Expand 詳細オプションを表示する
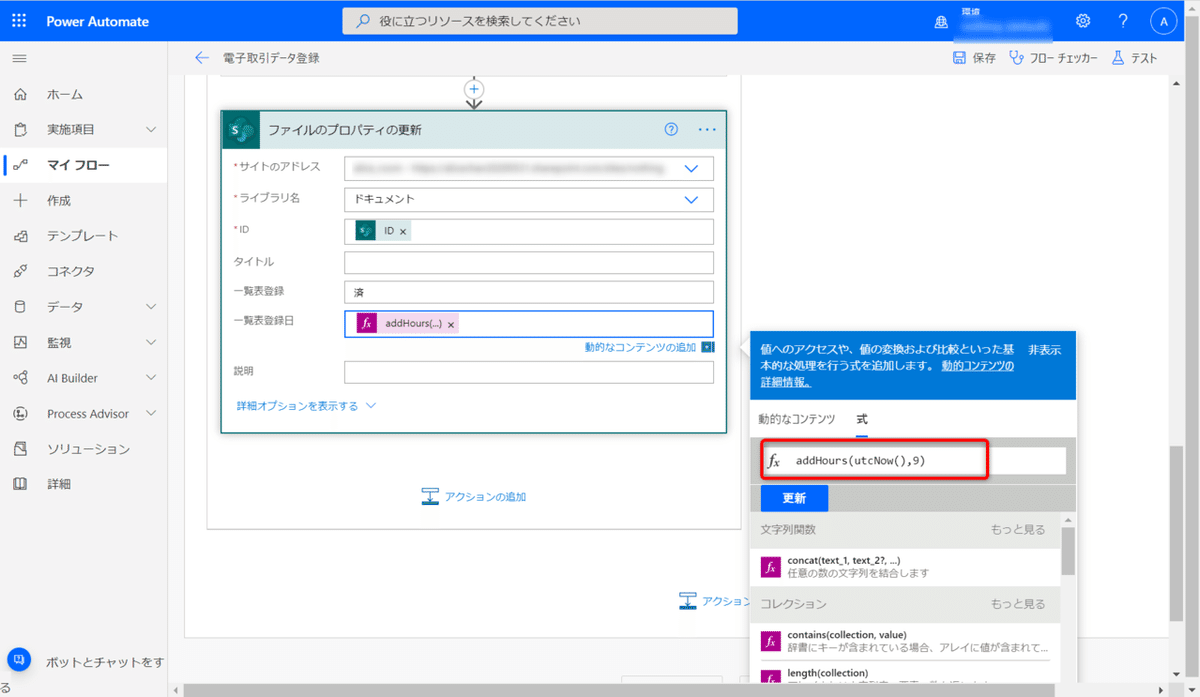This screenshot has width=1200, height=697. click(x=306, y=406)
